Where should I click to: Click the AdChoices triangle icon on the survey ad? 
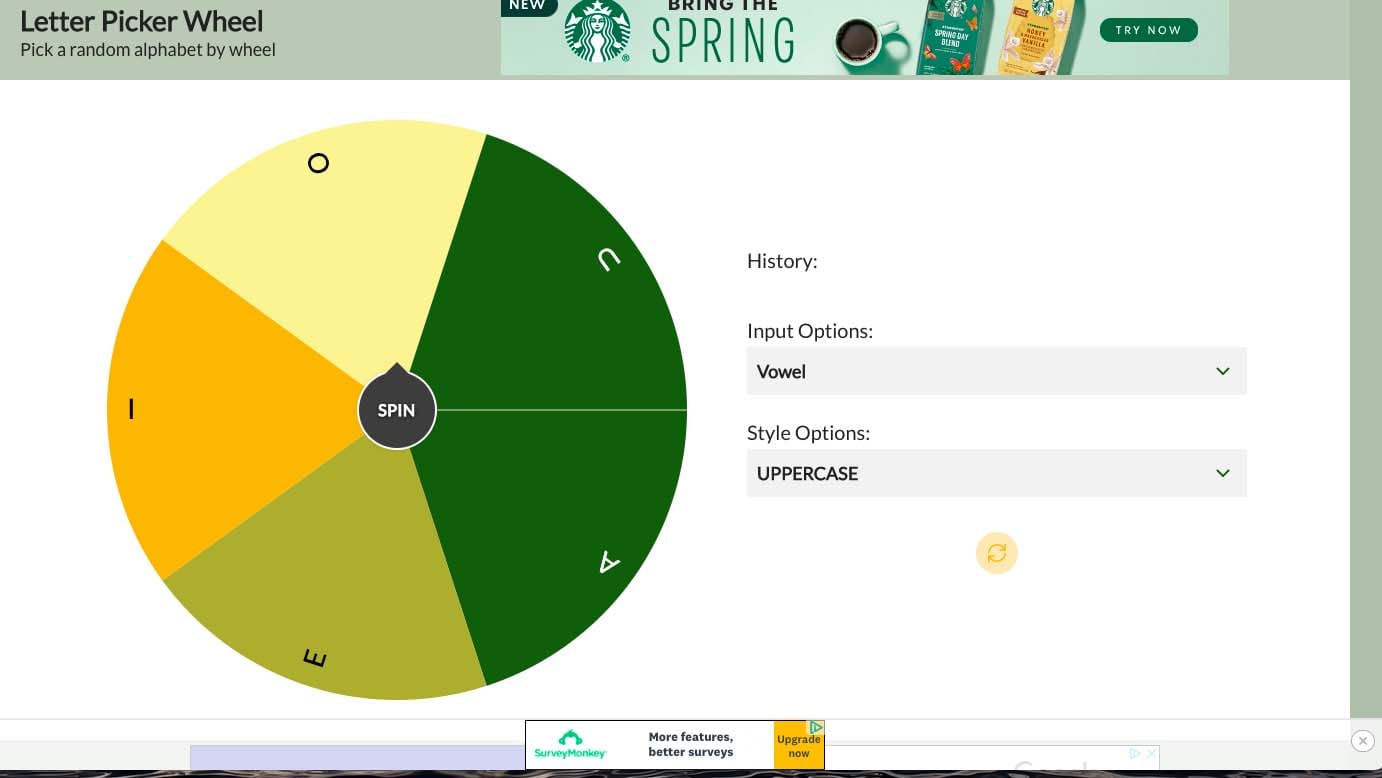pyautogui.click(x=816, y=727)
